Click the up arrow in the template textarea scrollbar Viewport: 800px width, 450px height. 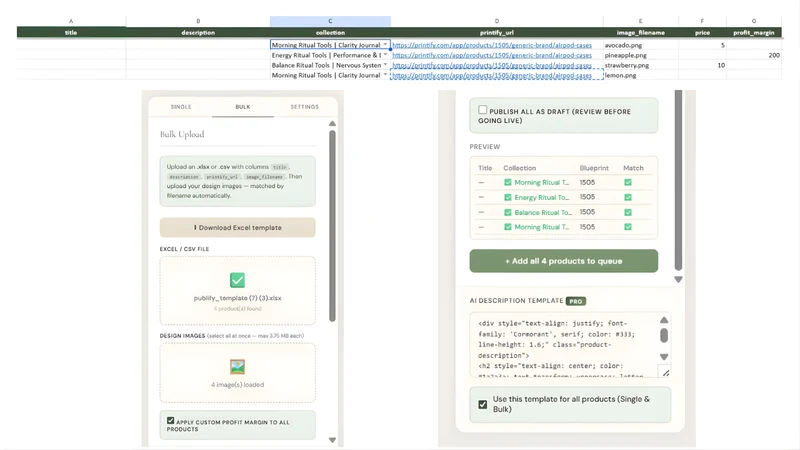tap(664, 320)
